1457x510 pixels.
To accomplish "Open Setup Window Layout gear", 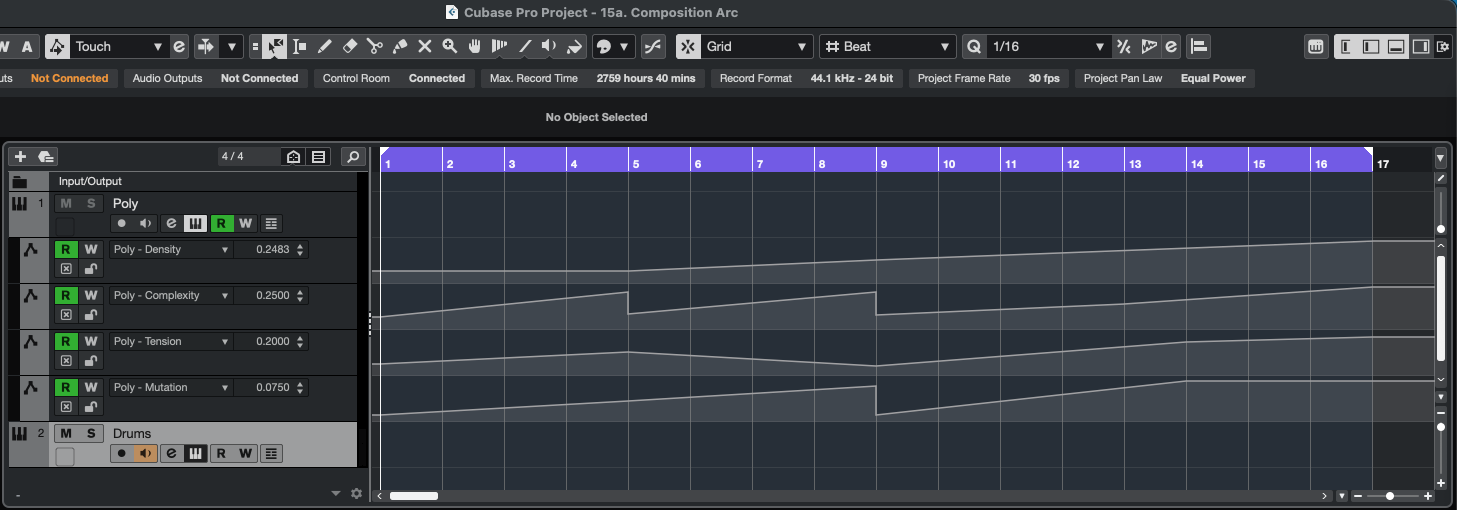I will pyautogui.click(x=1442, y=46).
